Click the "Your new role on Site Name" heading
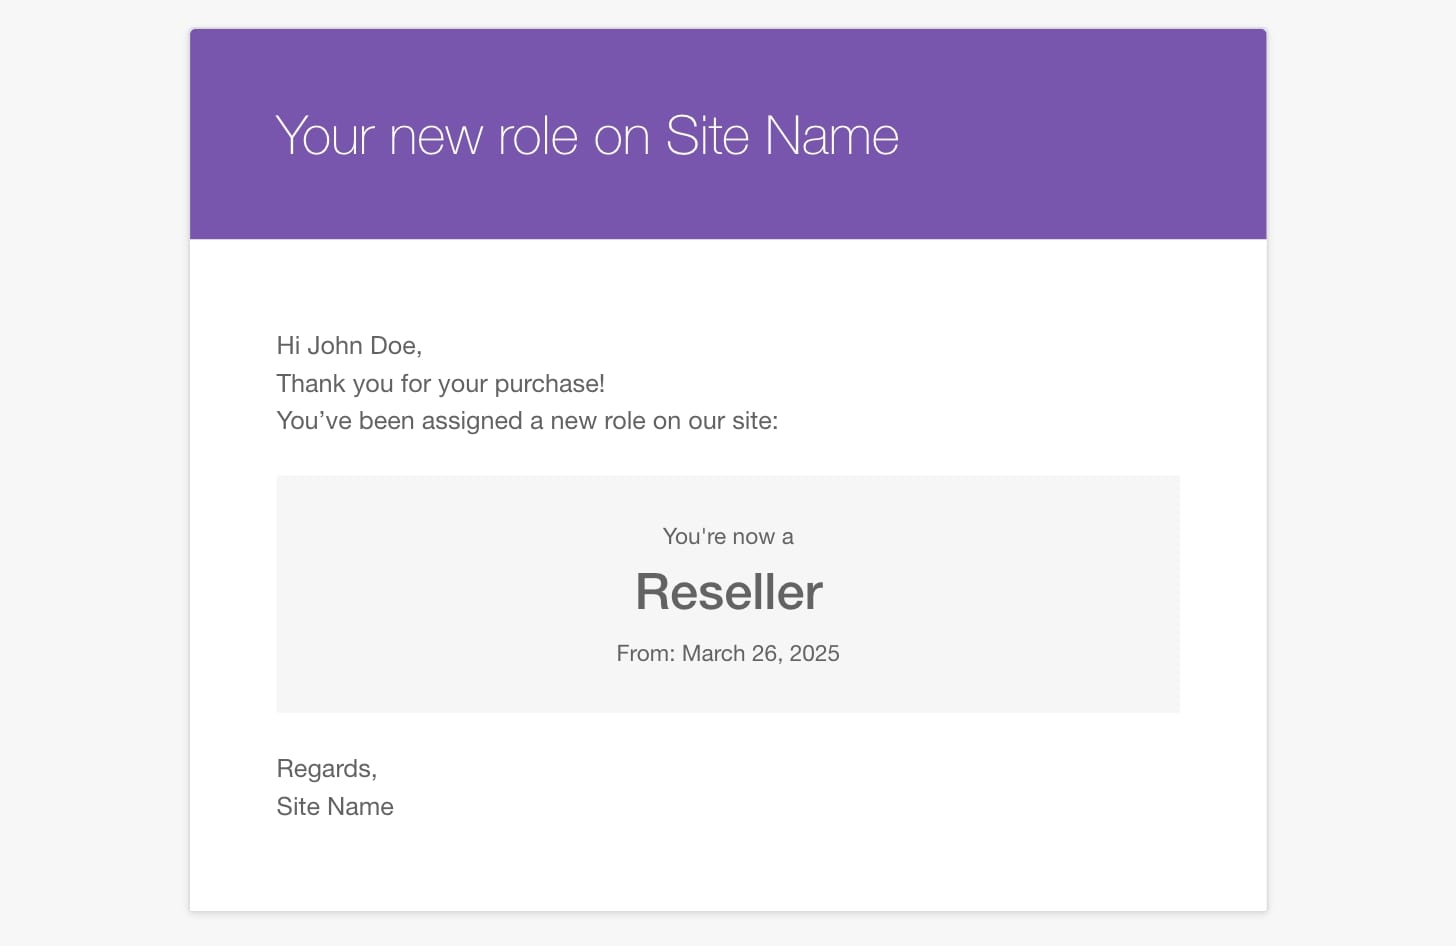Viewport: 1456px width, 946px height. tap(587, 136)
